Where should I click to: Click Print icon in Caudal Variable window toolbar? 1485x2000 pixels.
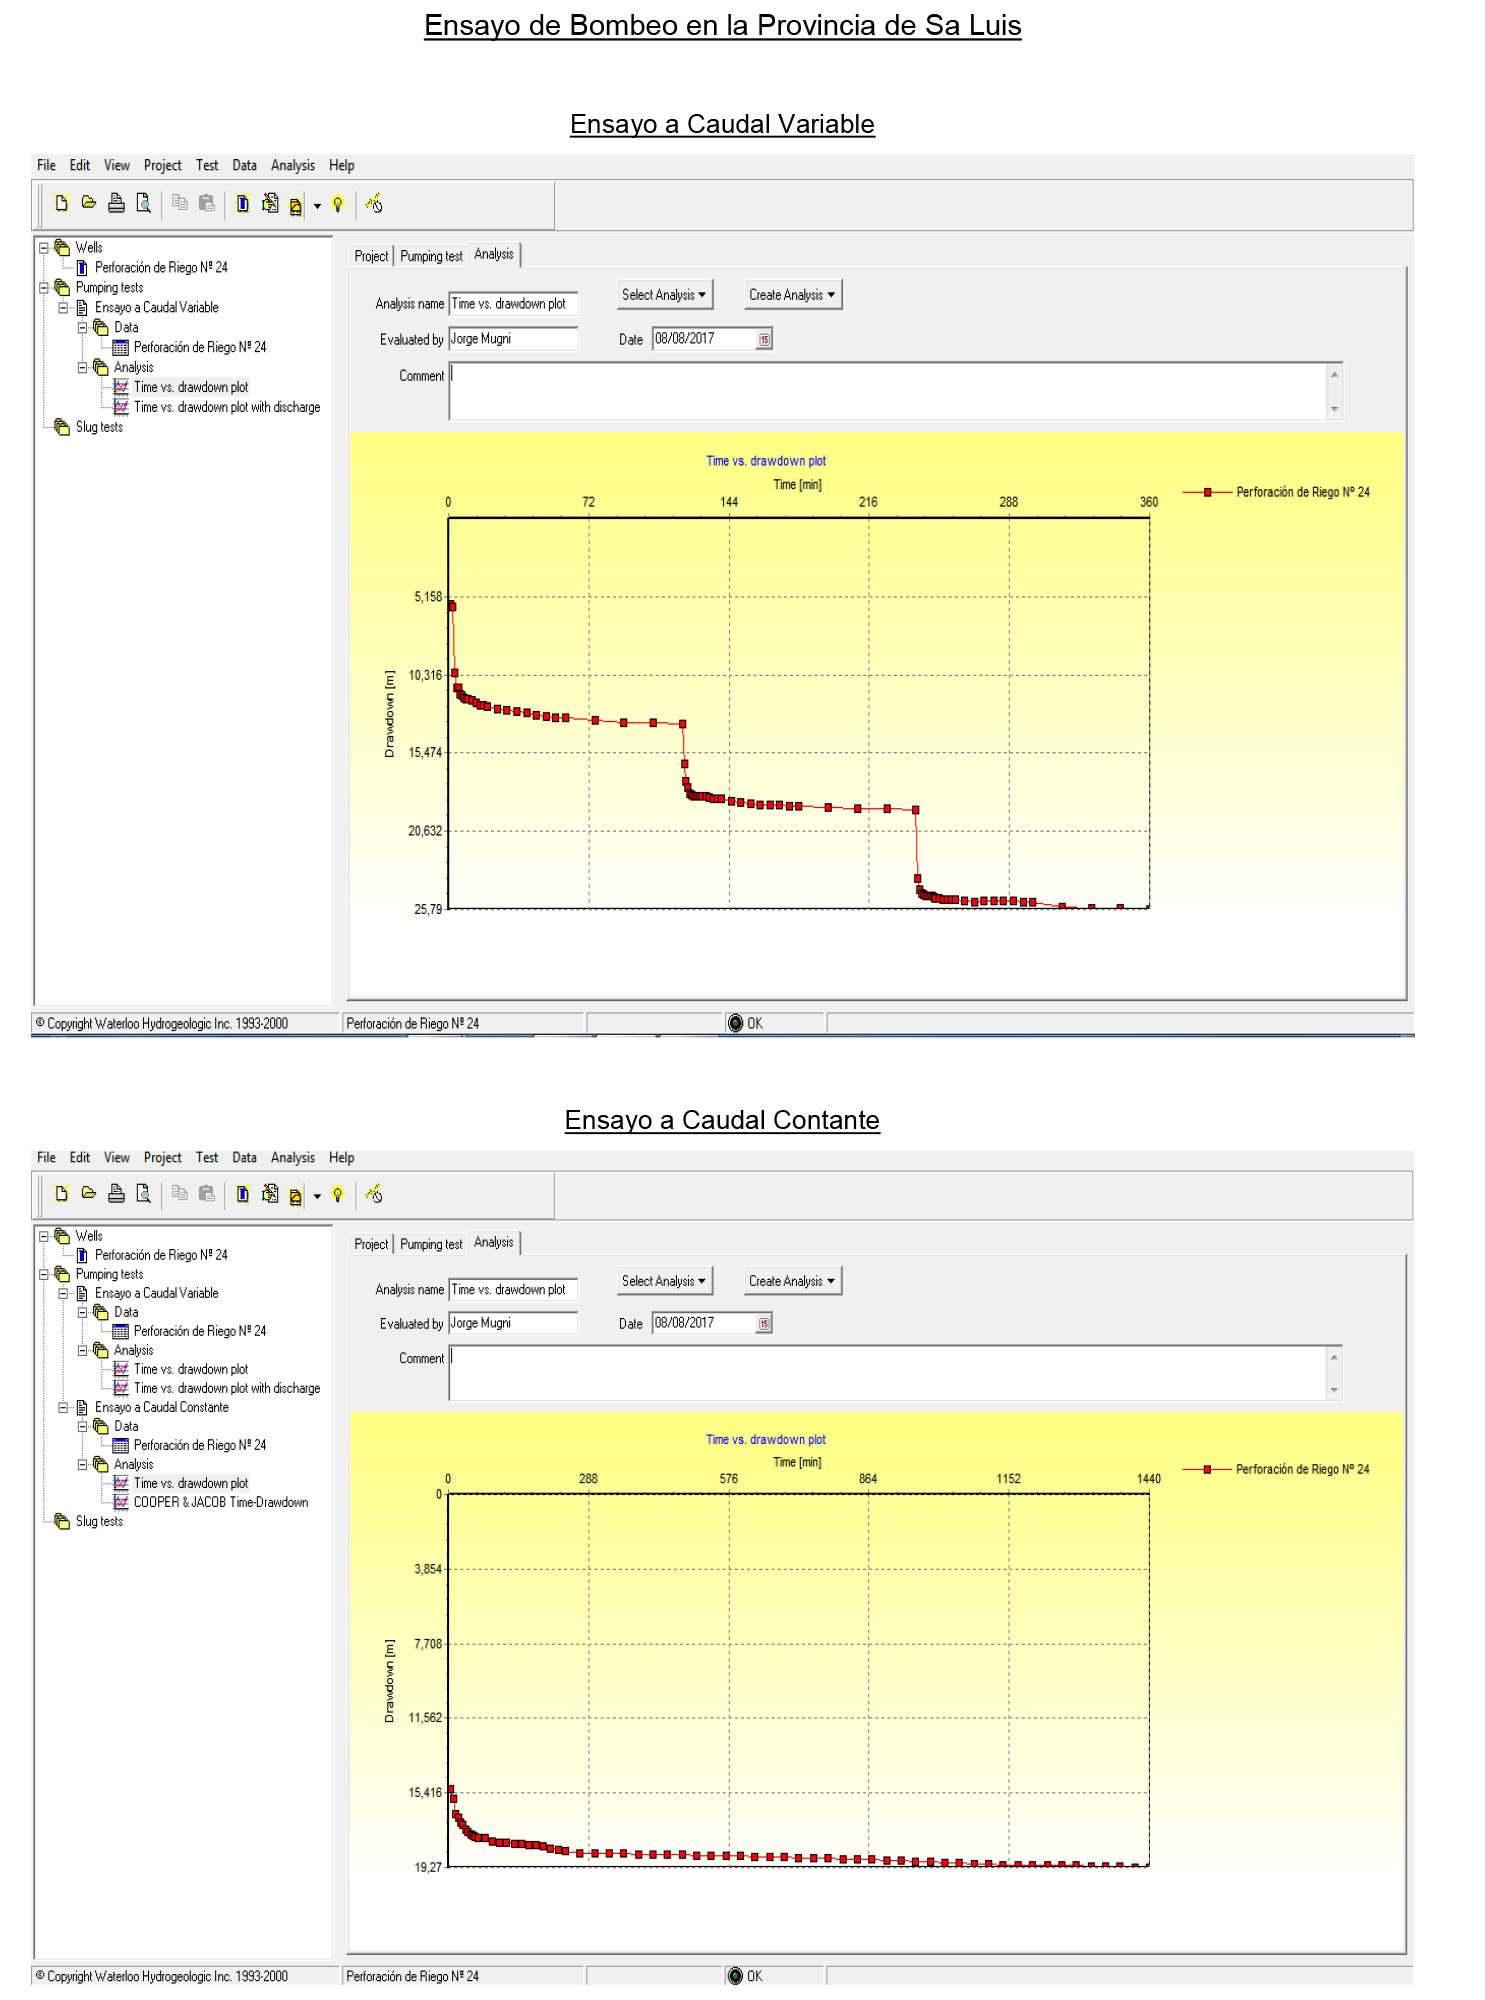(x=116, y=204)
